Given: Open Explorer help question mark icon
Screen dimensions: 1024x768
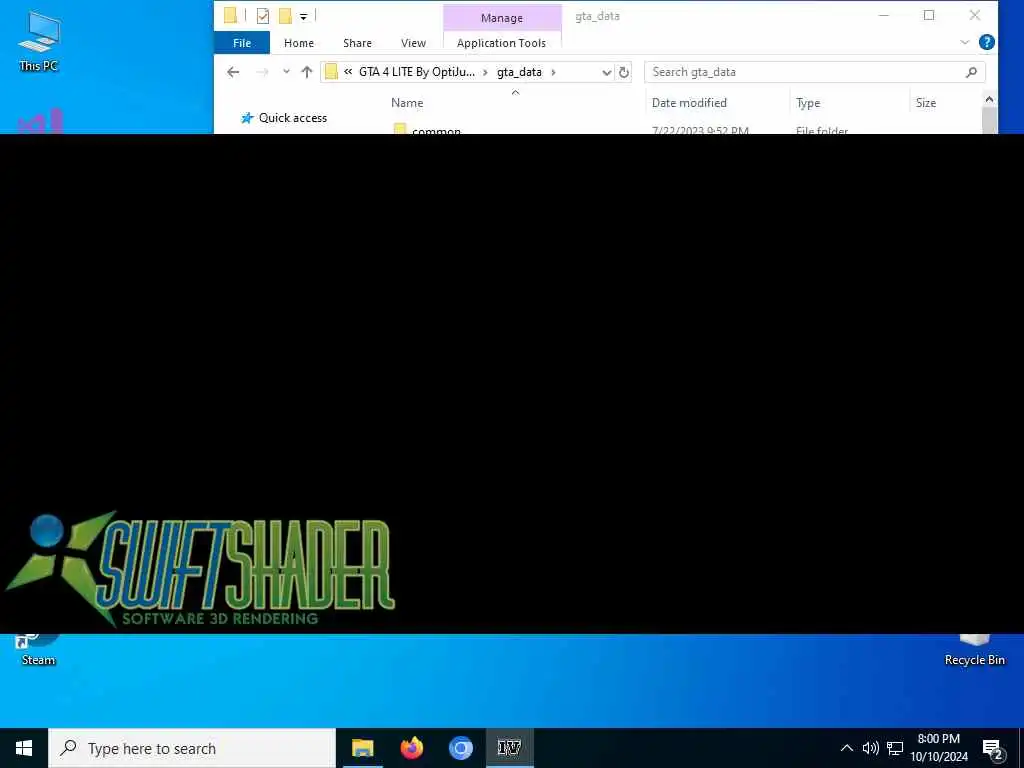Looking at the screenshot, I should 987,42.
